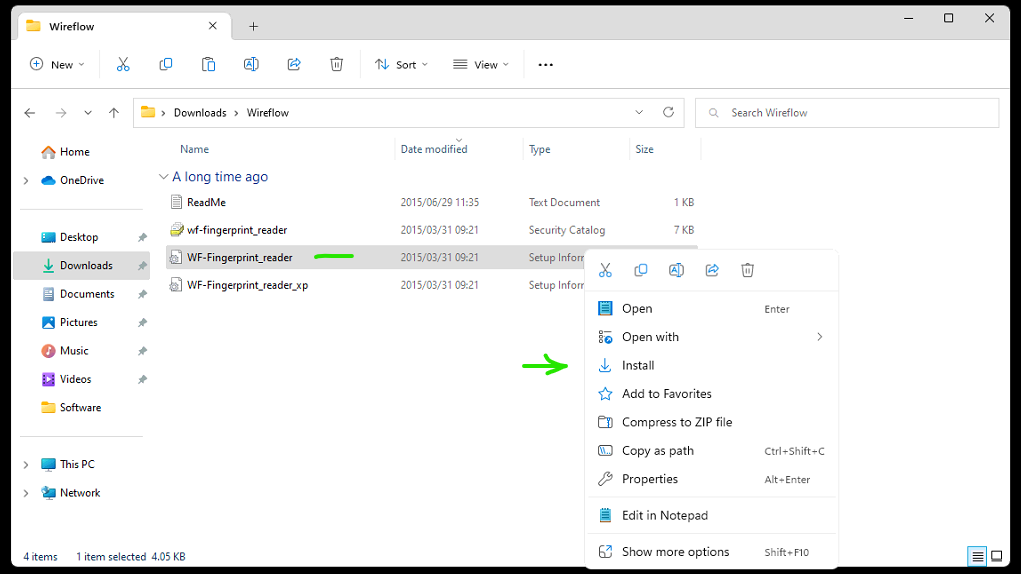Click the Share icon in the context menu
This screenshot has height=574, width=1021.
(712, 270)
